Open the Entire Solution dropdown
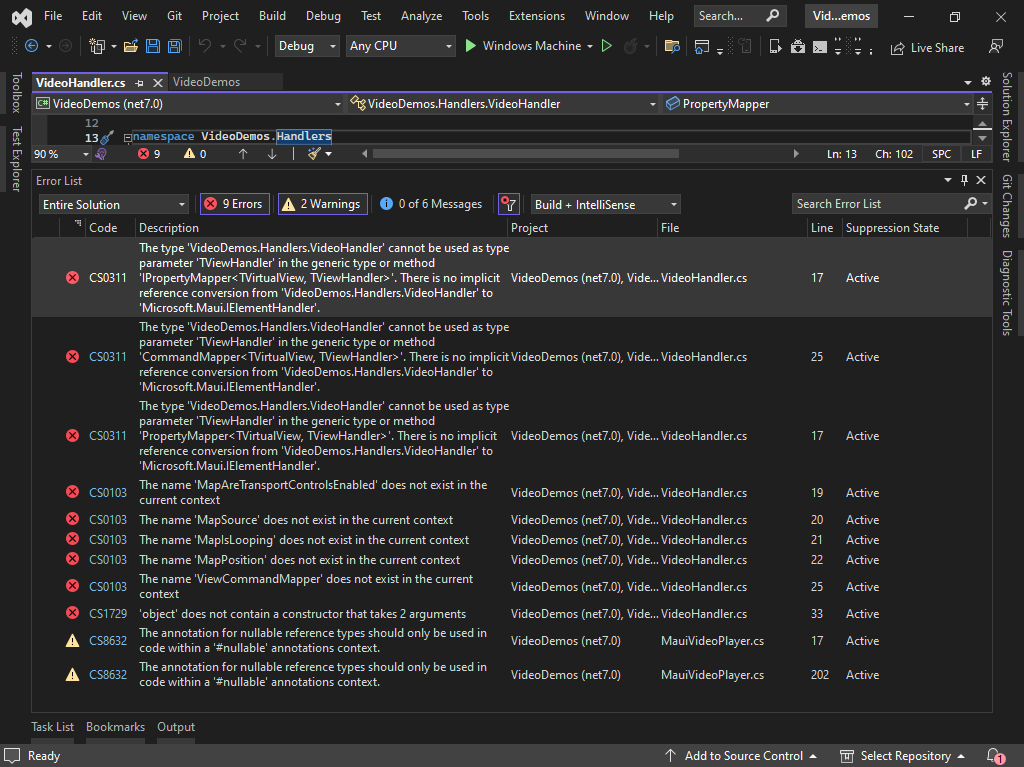Screen dimensions: 1024x767 click(x=113, y=203)
